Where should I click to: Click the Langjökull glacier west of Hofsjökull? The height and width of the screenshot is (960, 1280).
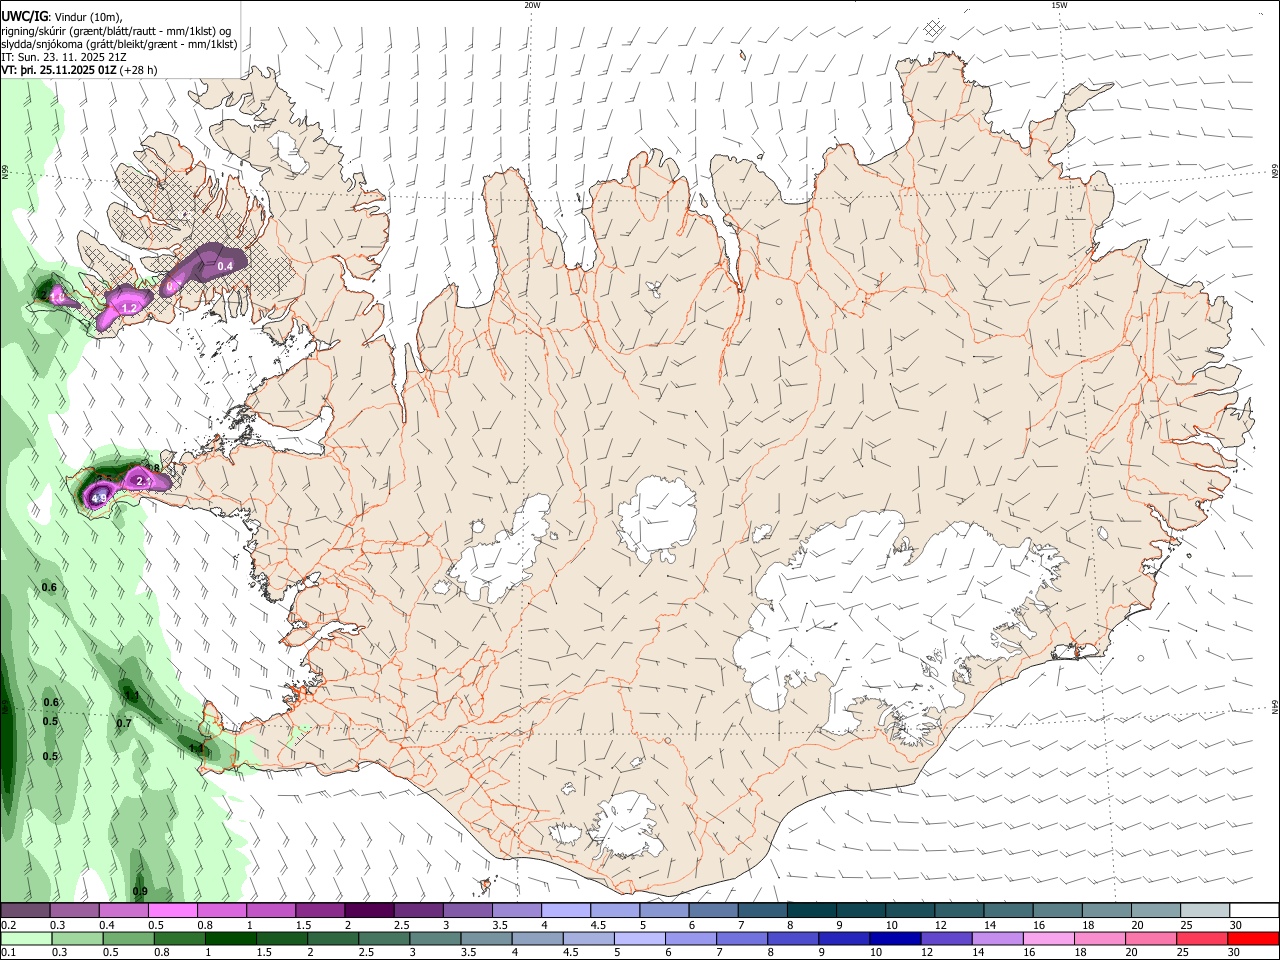(500, 556)
